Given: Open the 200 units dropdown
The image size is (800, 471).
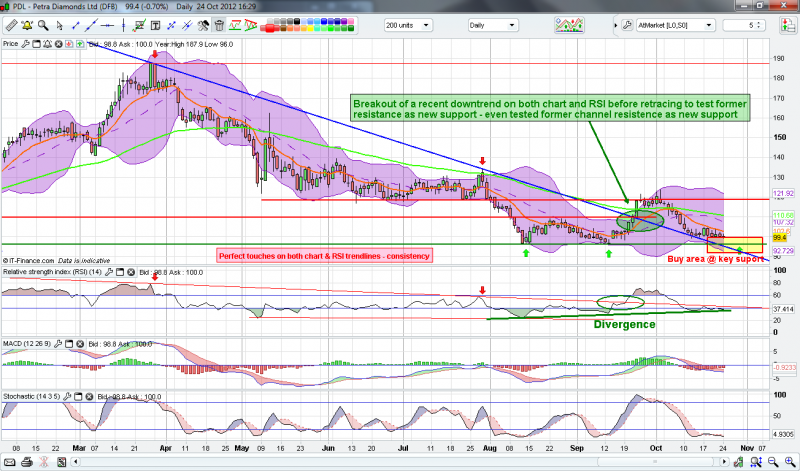Looking at the screenshot, I should click(424, 24).
